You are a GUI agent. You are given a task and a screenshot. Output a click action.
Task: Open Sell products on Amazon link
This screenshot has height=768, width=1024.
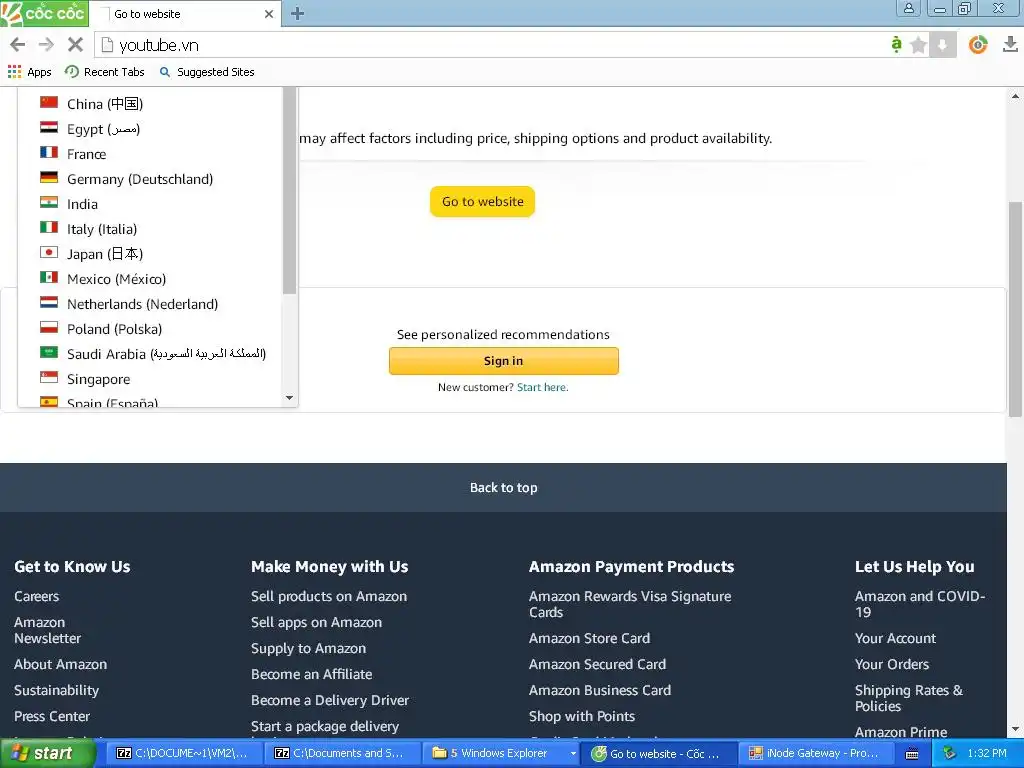[329, 596]
